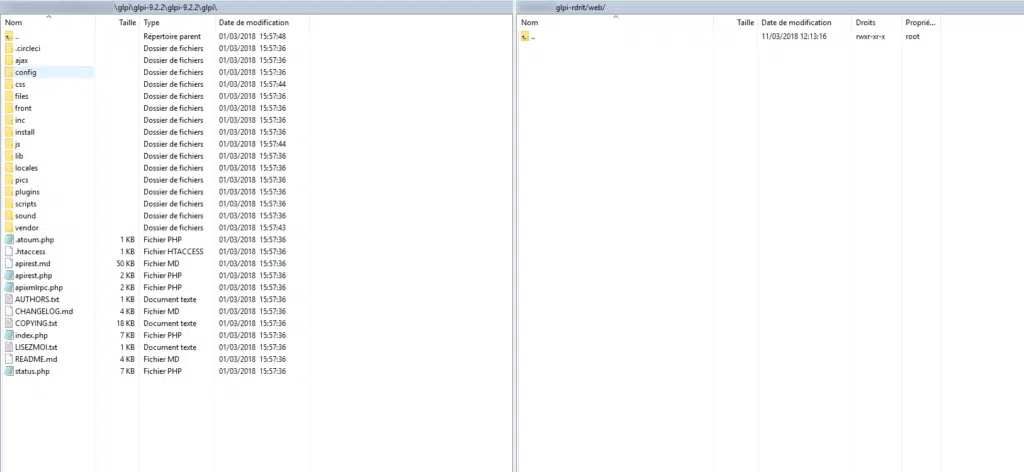This screenshot has height=472, width=1024.
Task: Click the apirest.php file icon
Action: 8,275
